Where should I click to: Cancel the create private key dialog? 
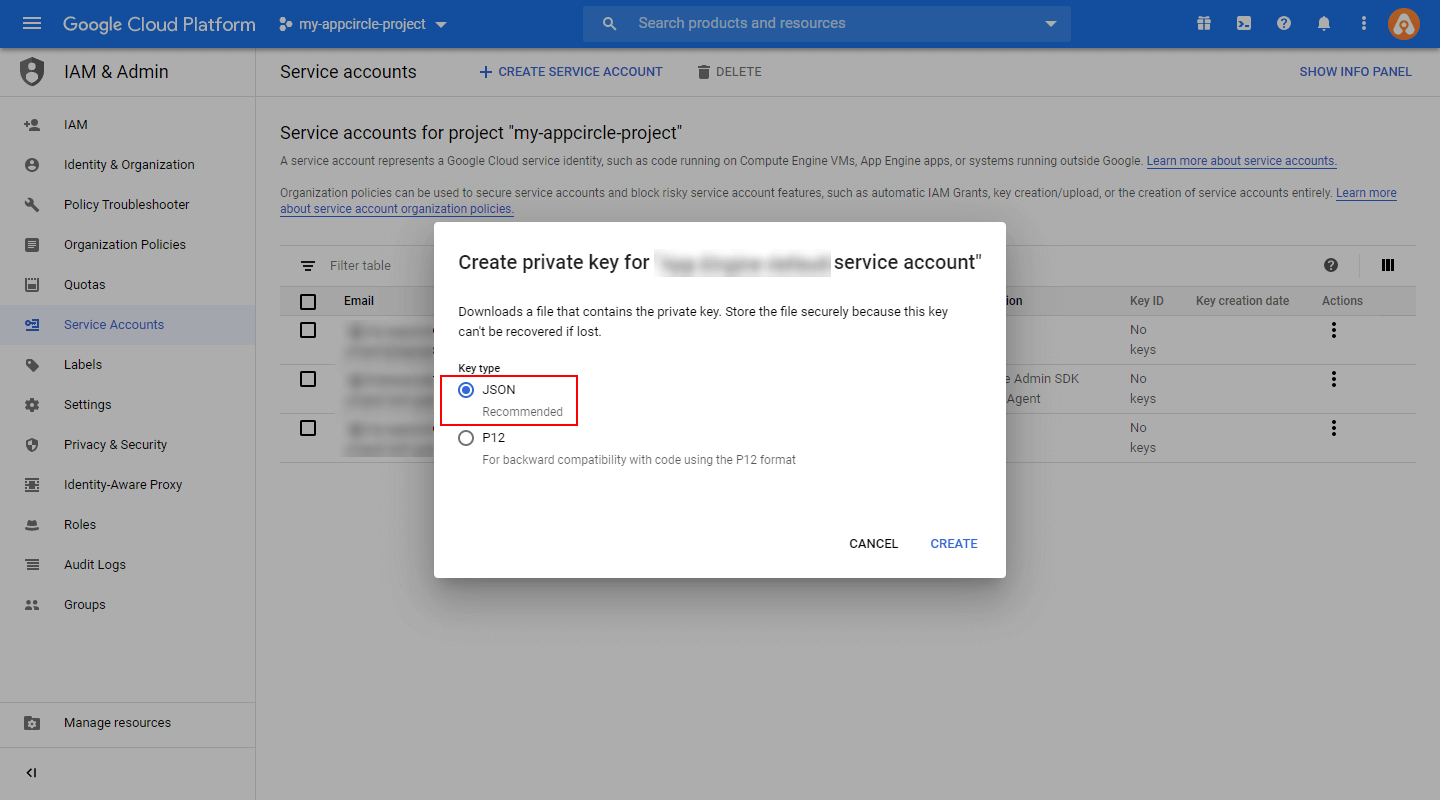(874, 544)
